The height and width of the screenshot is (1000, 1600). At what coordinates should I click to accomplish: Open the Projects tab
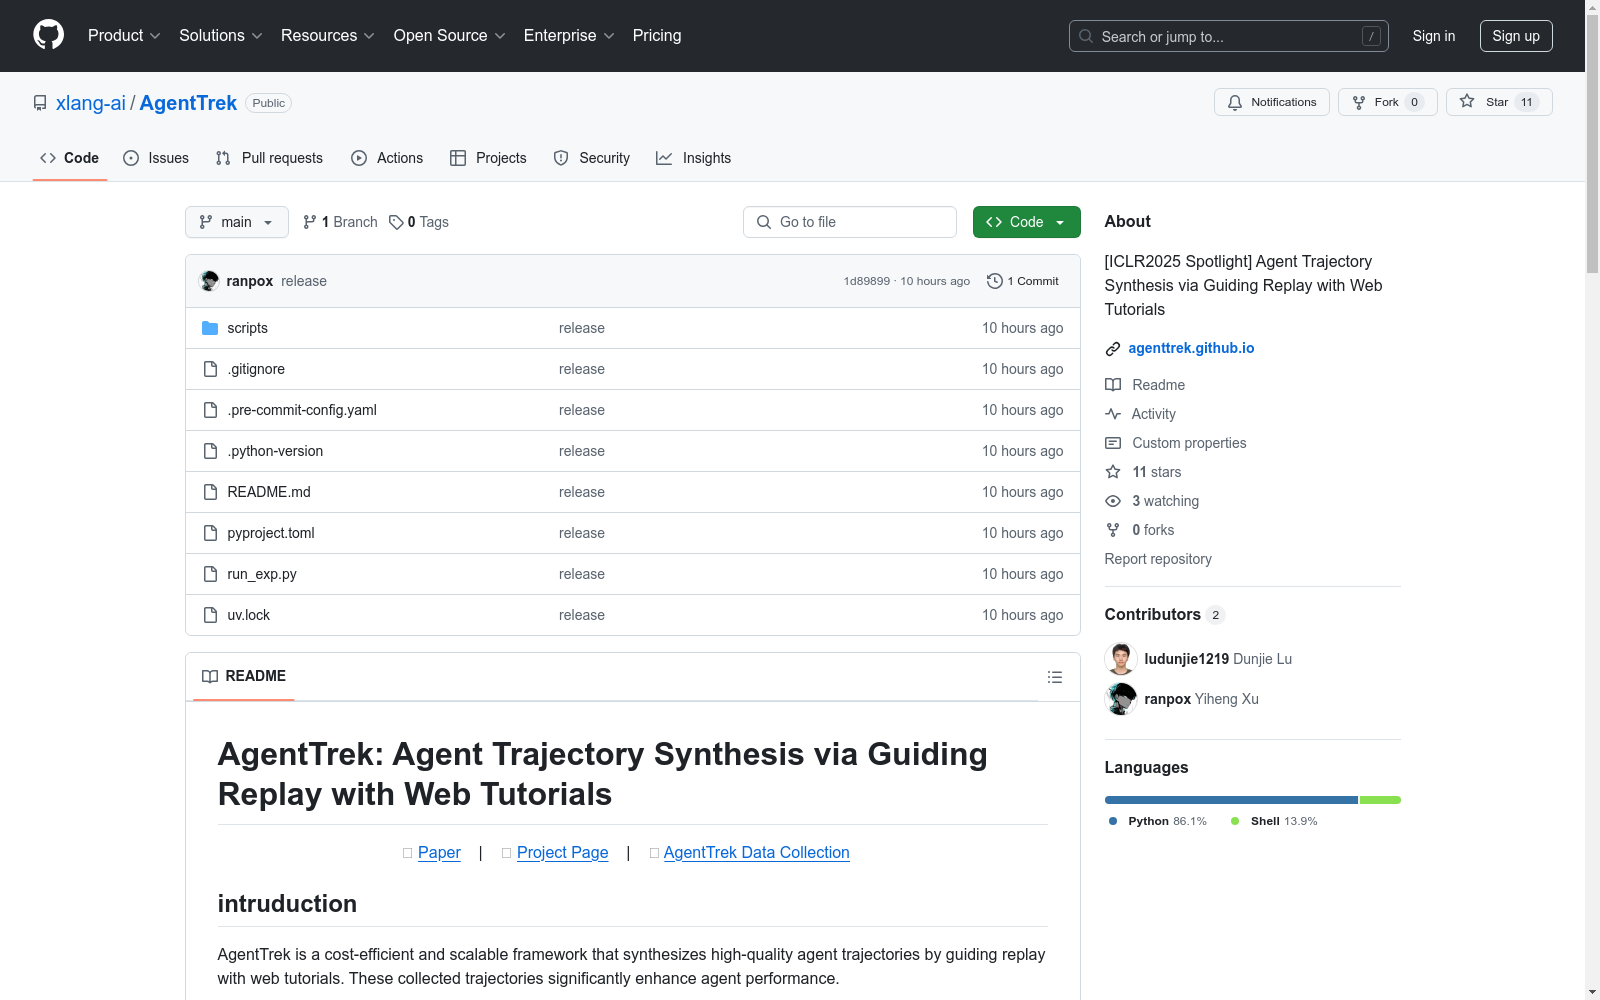click(488, 158)
